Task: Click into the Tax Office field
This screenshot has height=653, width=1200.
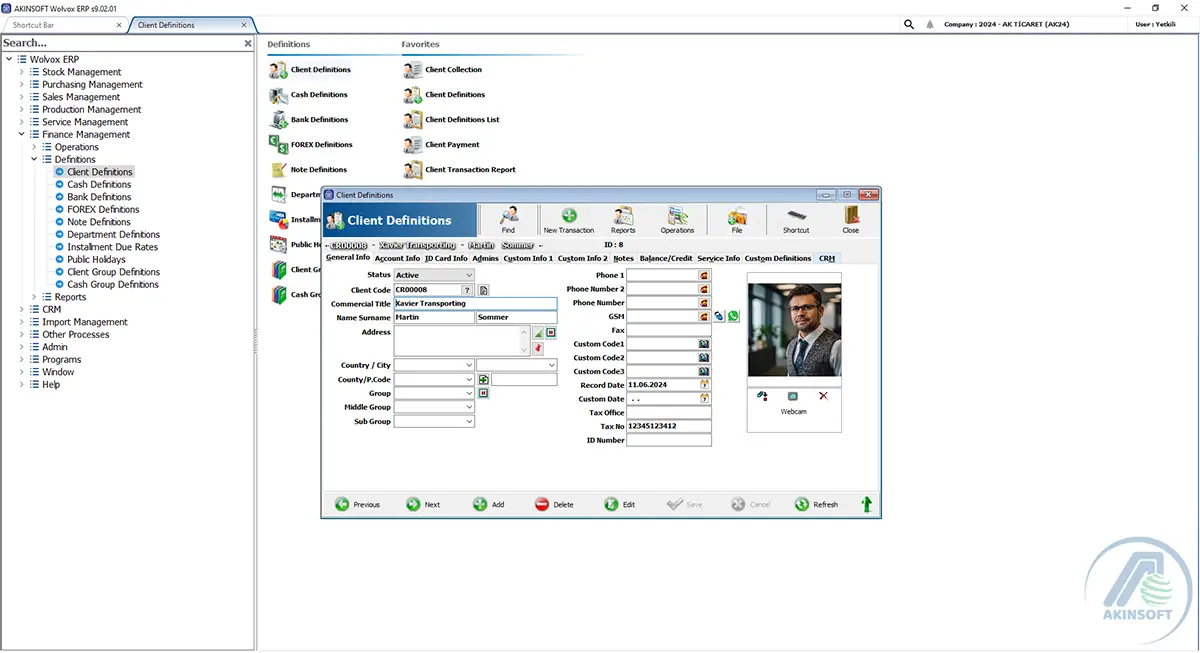Action: (669, 412)
